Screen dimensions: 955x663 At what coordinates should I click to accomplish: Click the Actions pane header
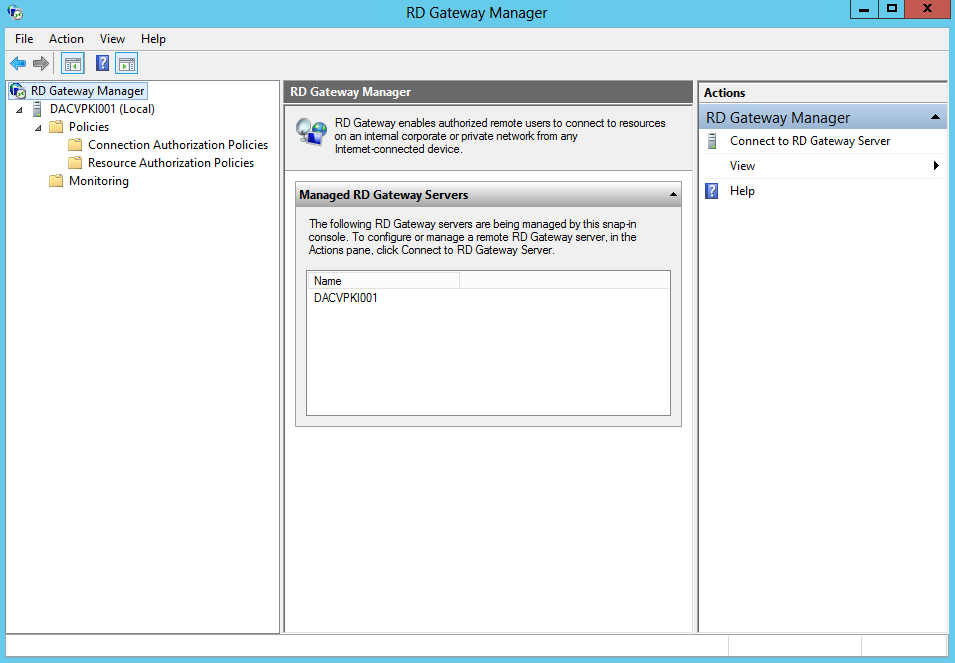(x=822, y=93)
